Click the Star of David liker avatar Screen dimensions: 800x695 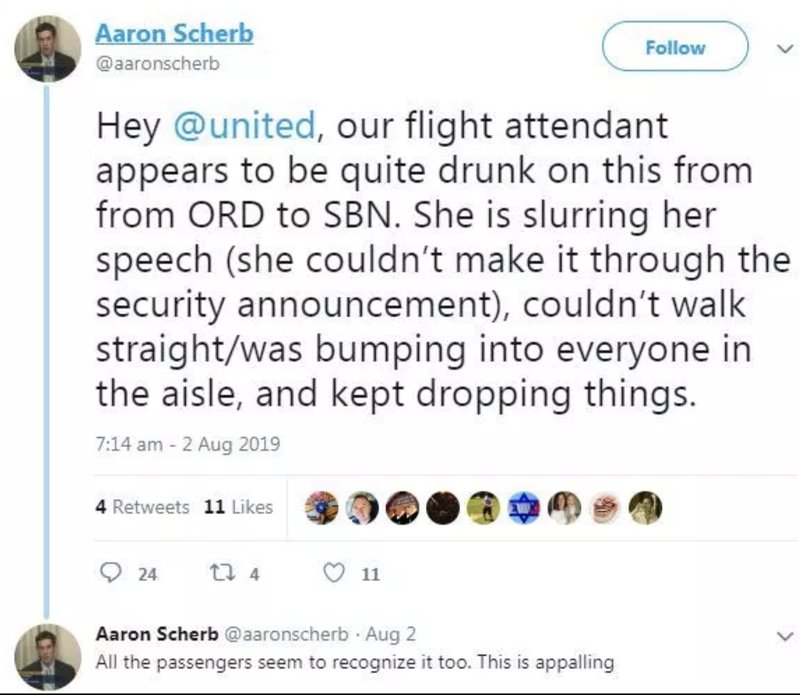(524, 508)
